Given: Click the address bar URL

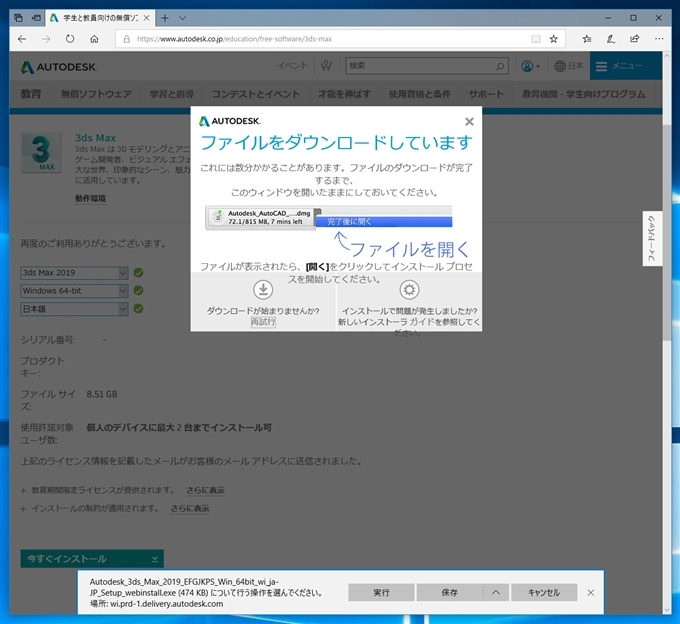Looking at the screenshot, I should click(234, 39).
